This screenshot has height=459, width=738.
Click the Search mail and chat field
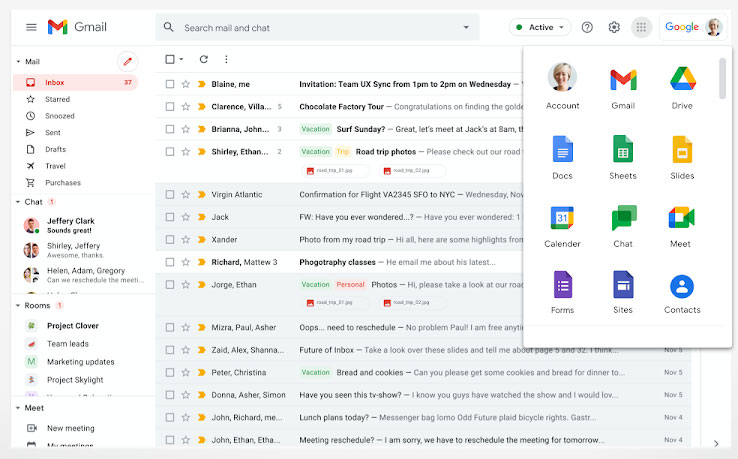[318, 28]
